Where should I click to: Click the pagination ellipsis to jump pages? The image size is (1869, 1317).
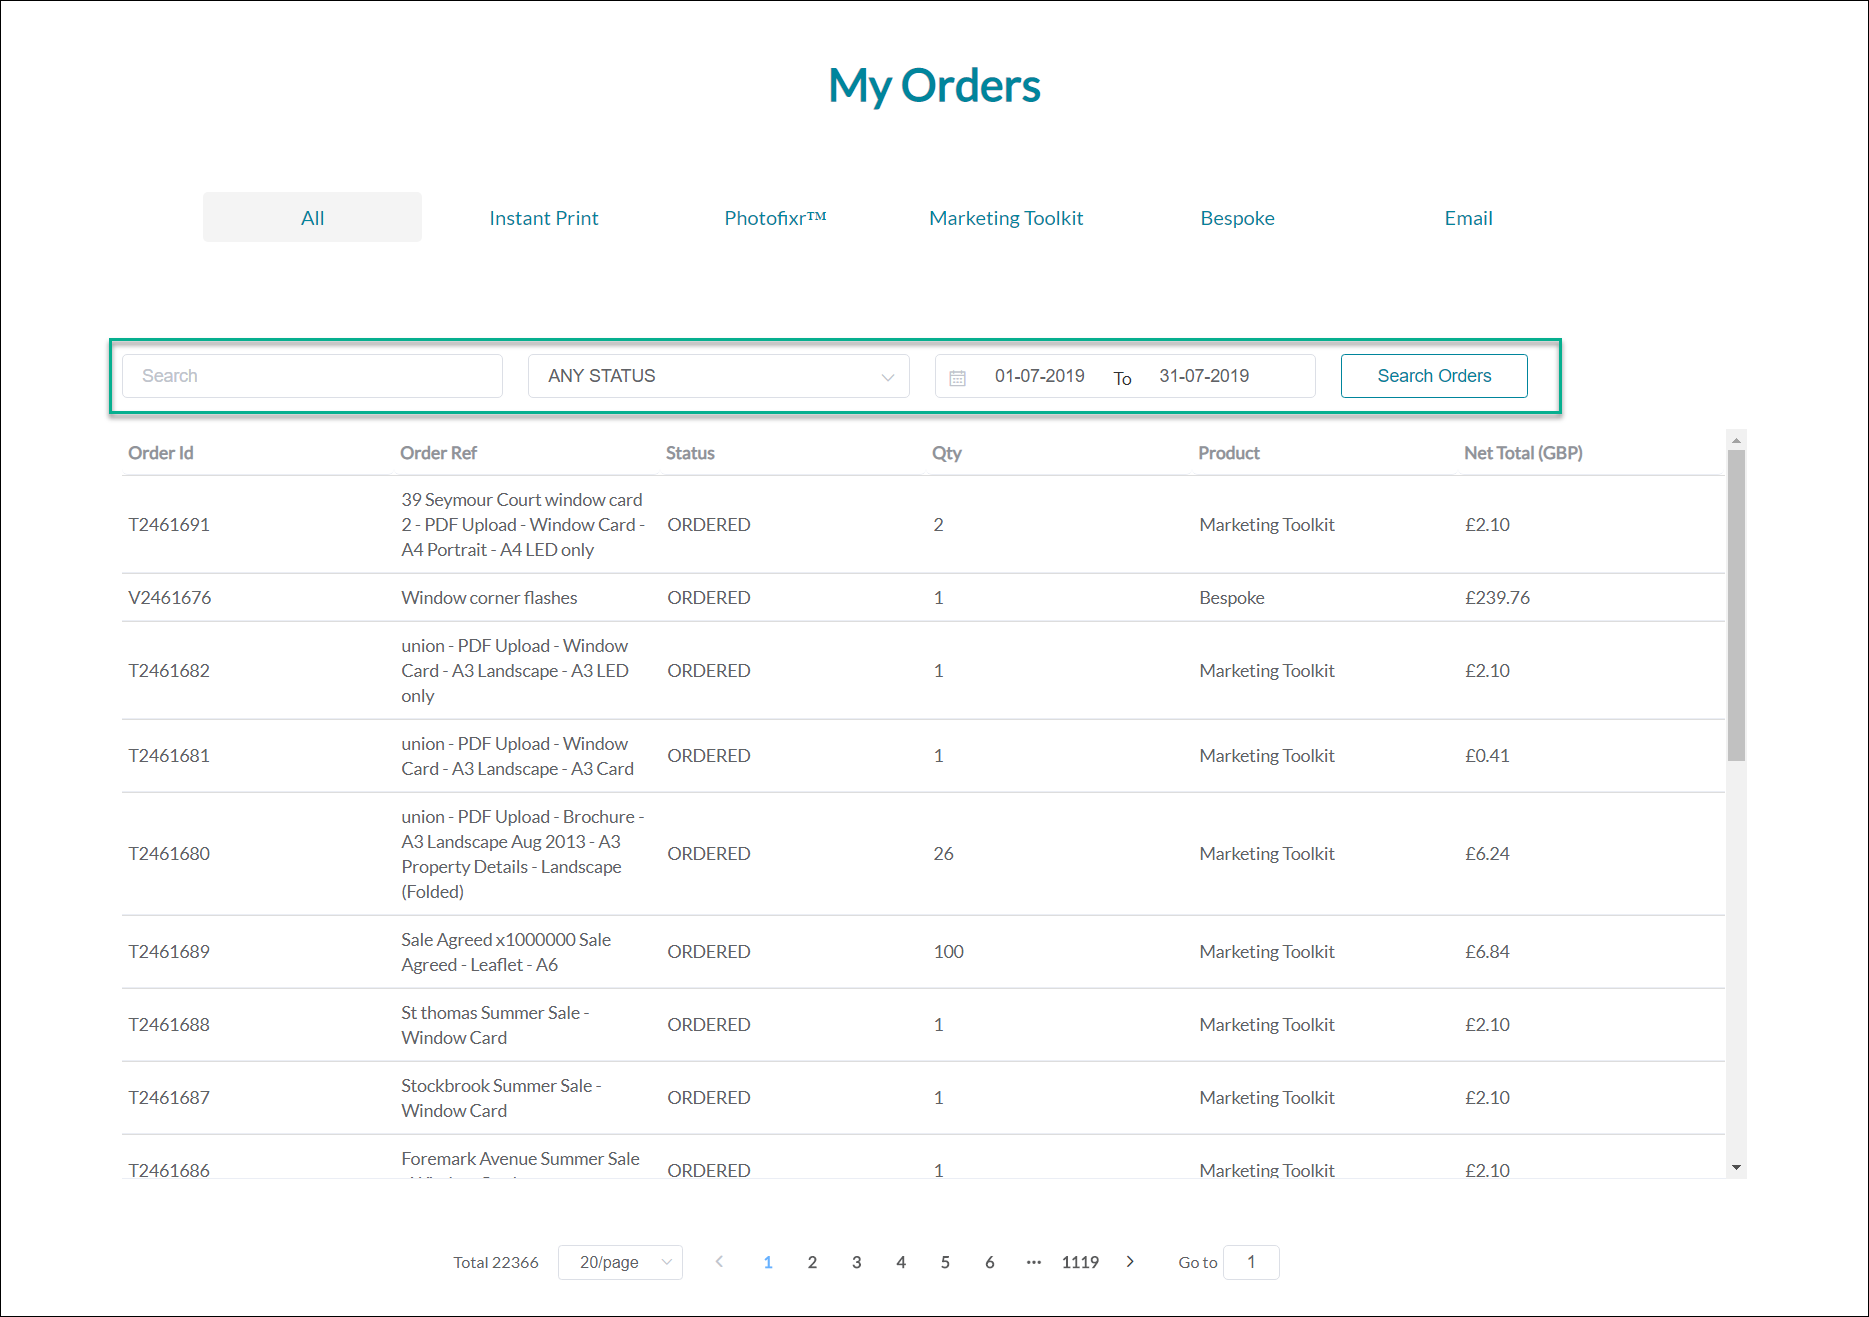point(1034,1262)
